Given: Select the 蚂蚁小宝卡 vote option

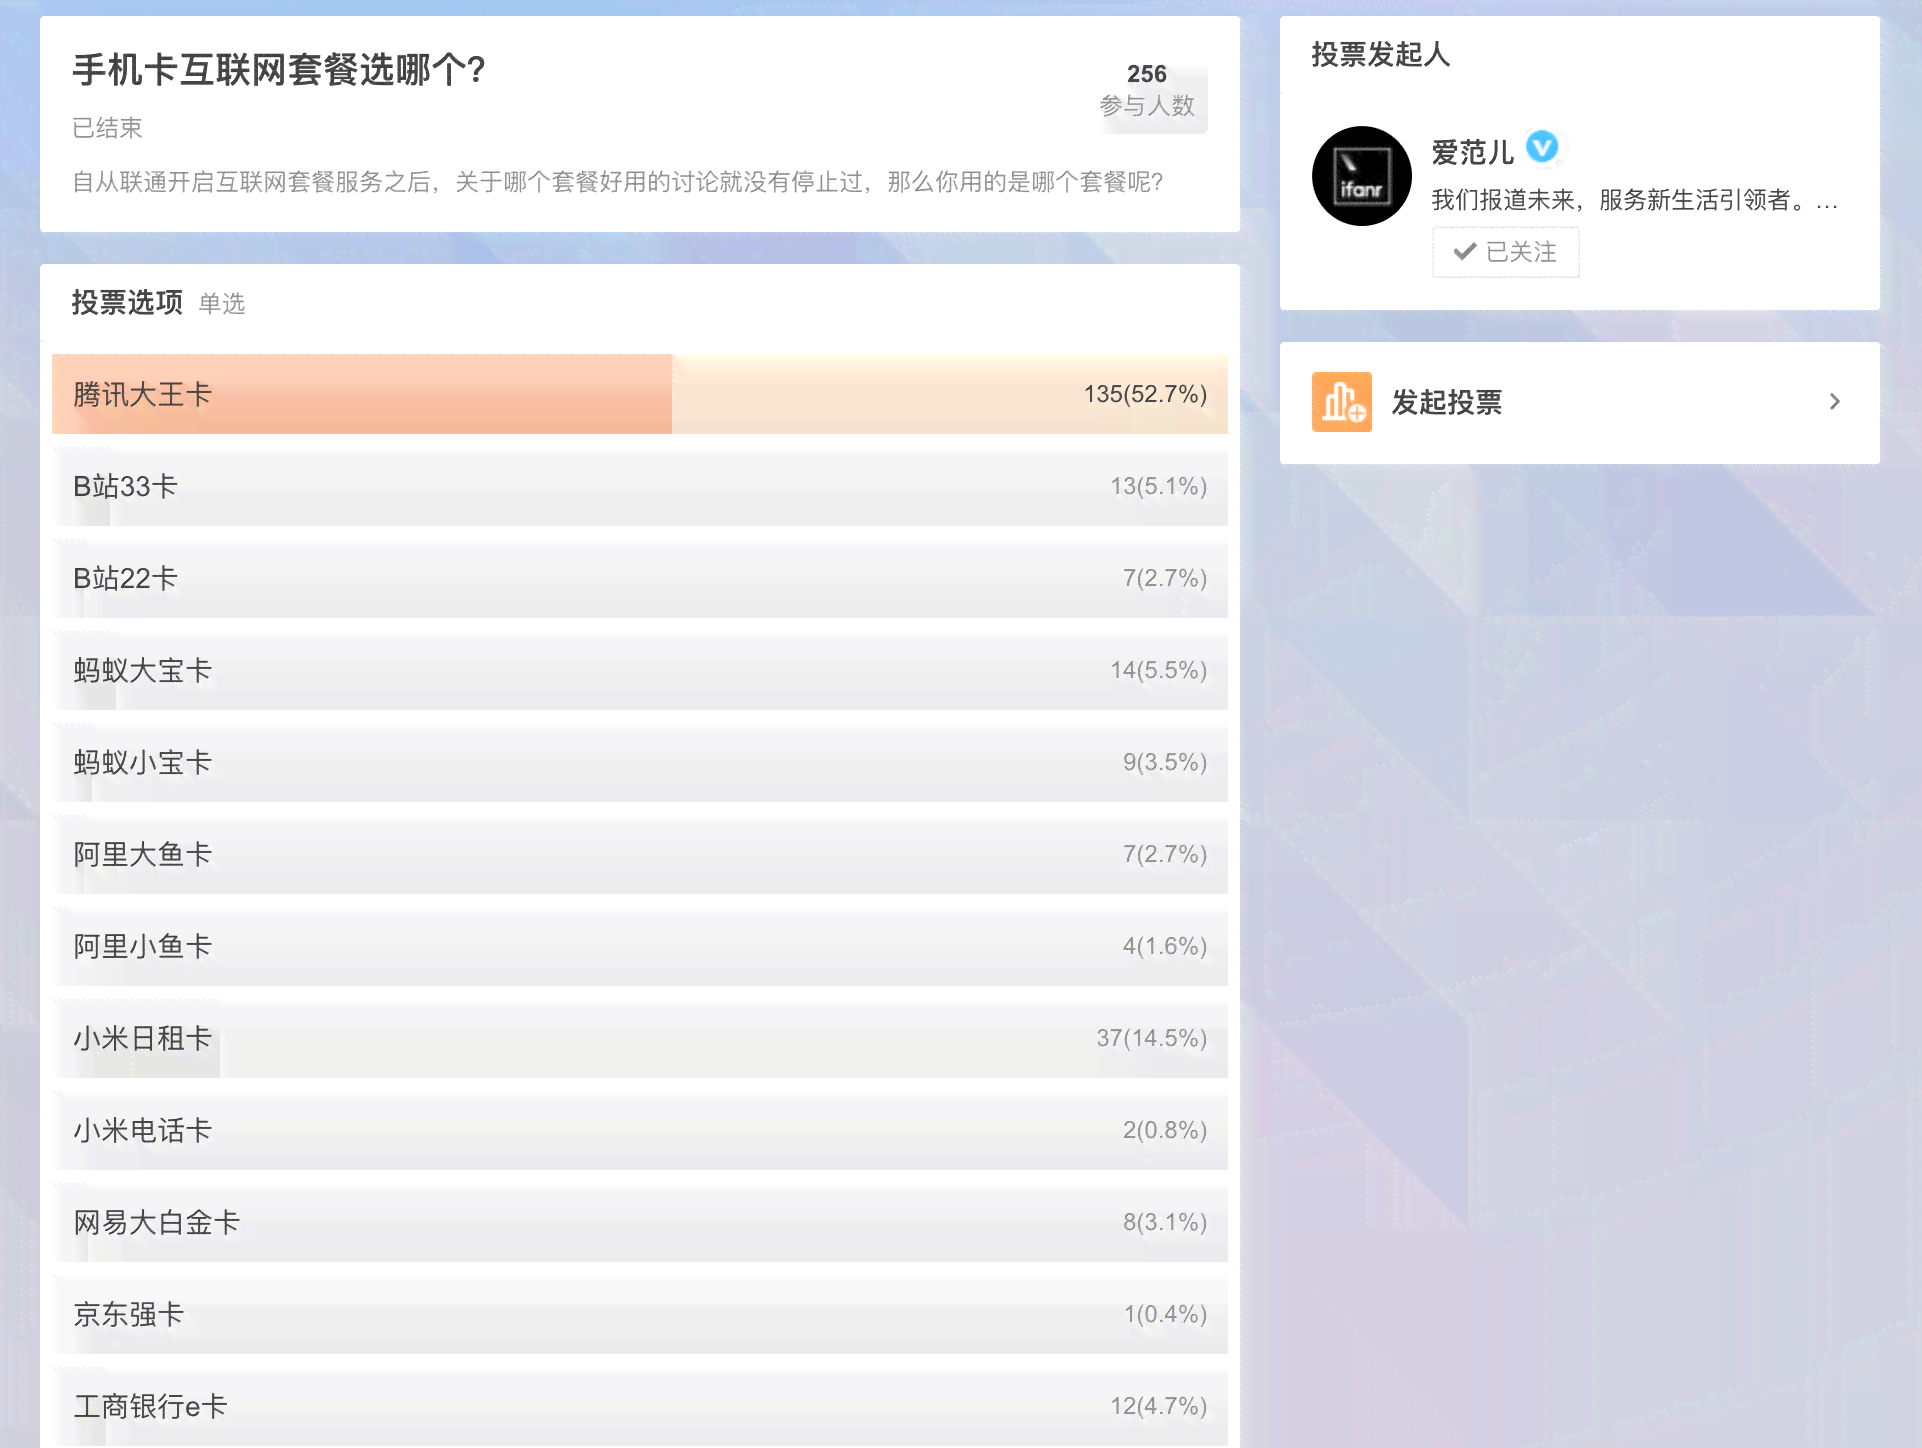Looking at the screenshot, I should tap(640, 762).
